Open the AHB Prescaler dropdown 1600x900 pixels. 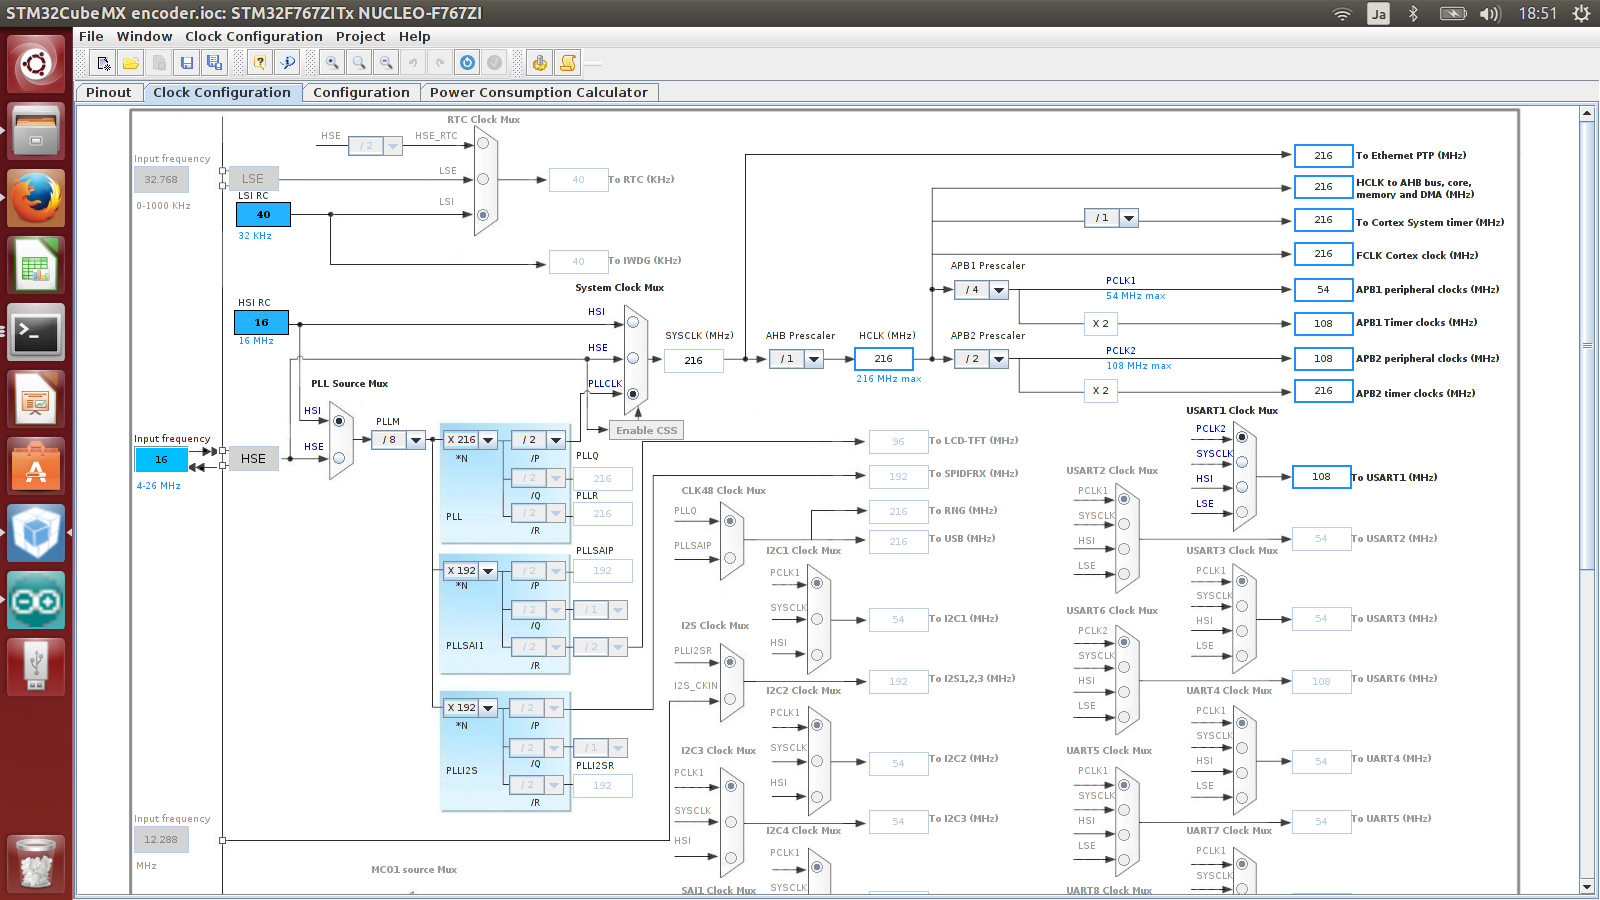(x=813, y=359)
